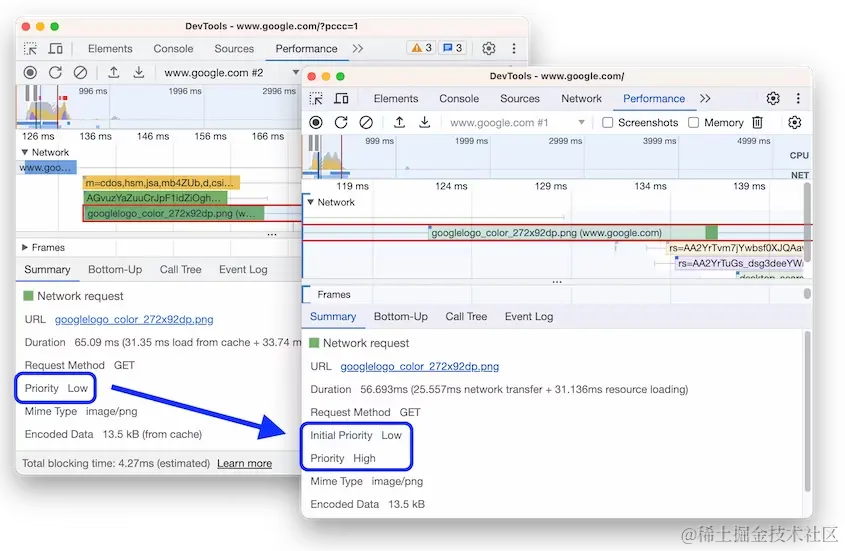Viewport: 845px width, 551px height.
Task: Select Performance tab in front window
Action: click(x=654, y=99)
